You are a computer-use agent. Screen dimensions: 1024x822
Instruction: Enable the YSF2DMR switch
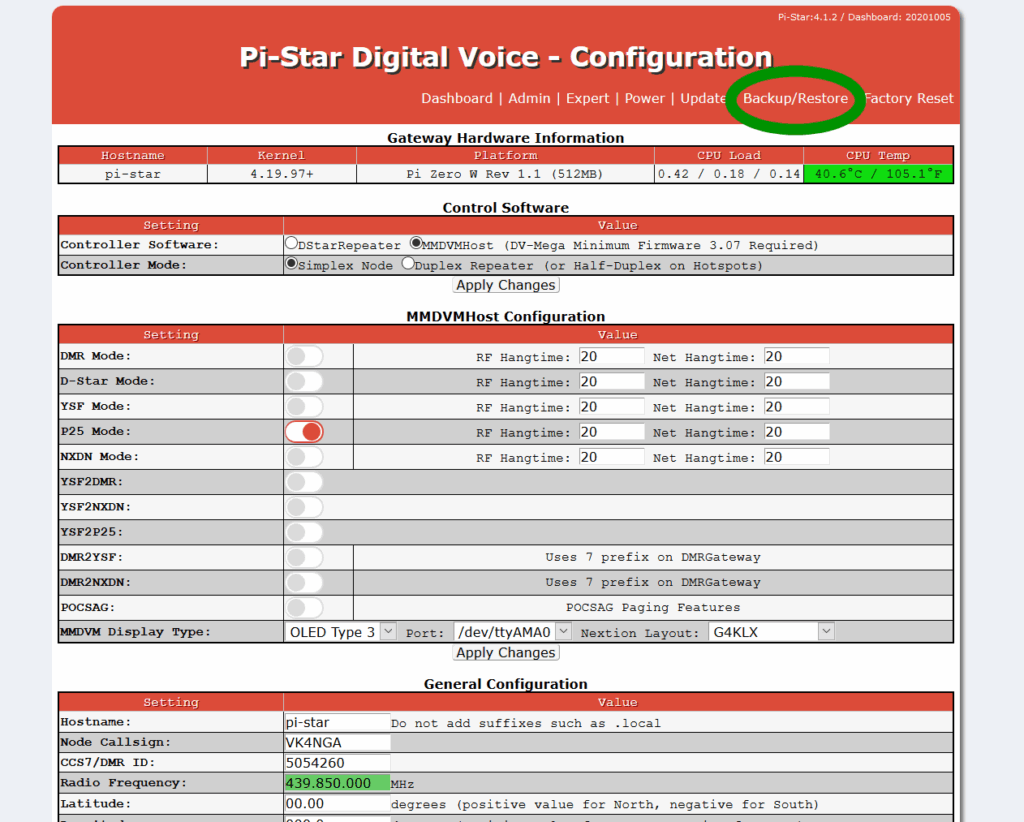304,482
